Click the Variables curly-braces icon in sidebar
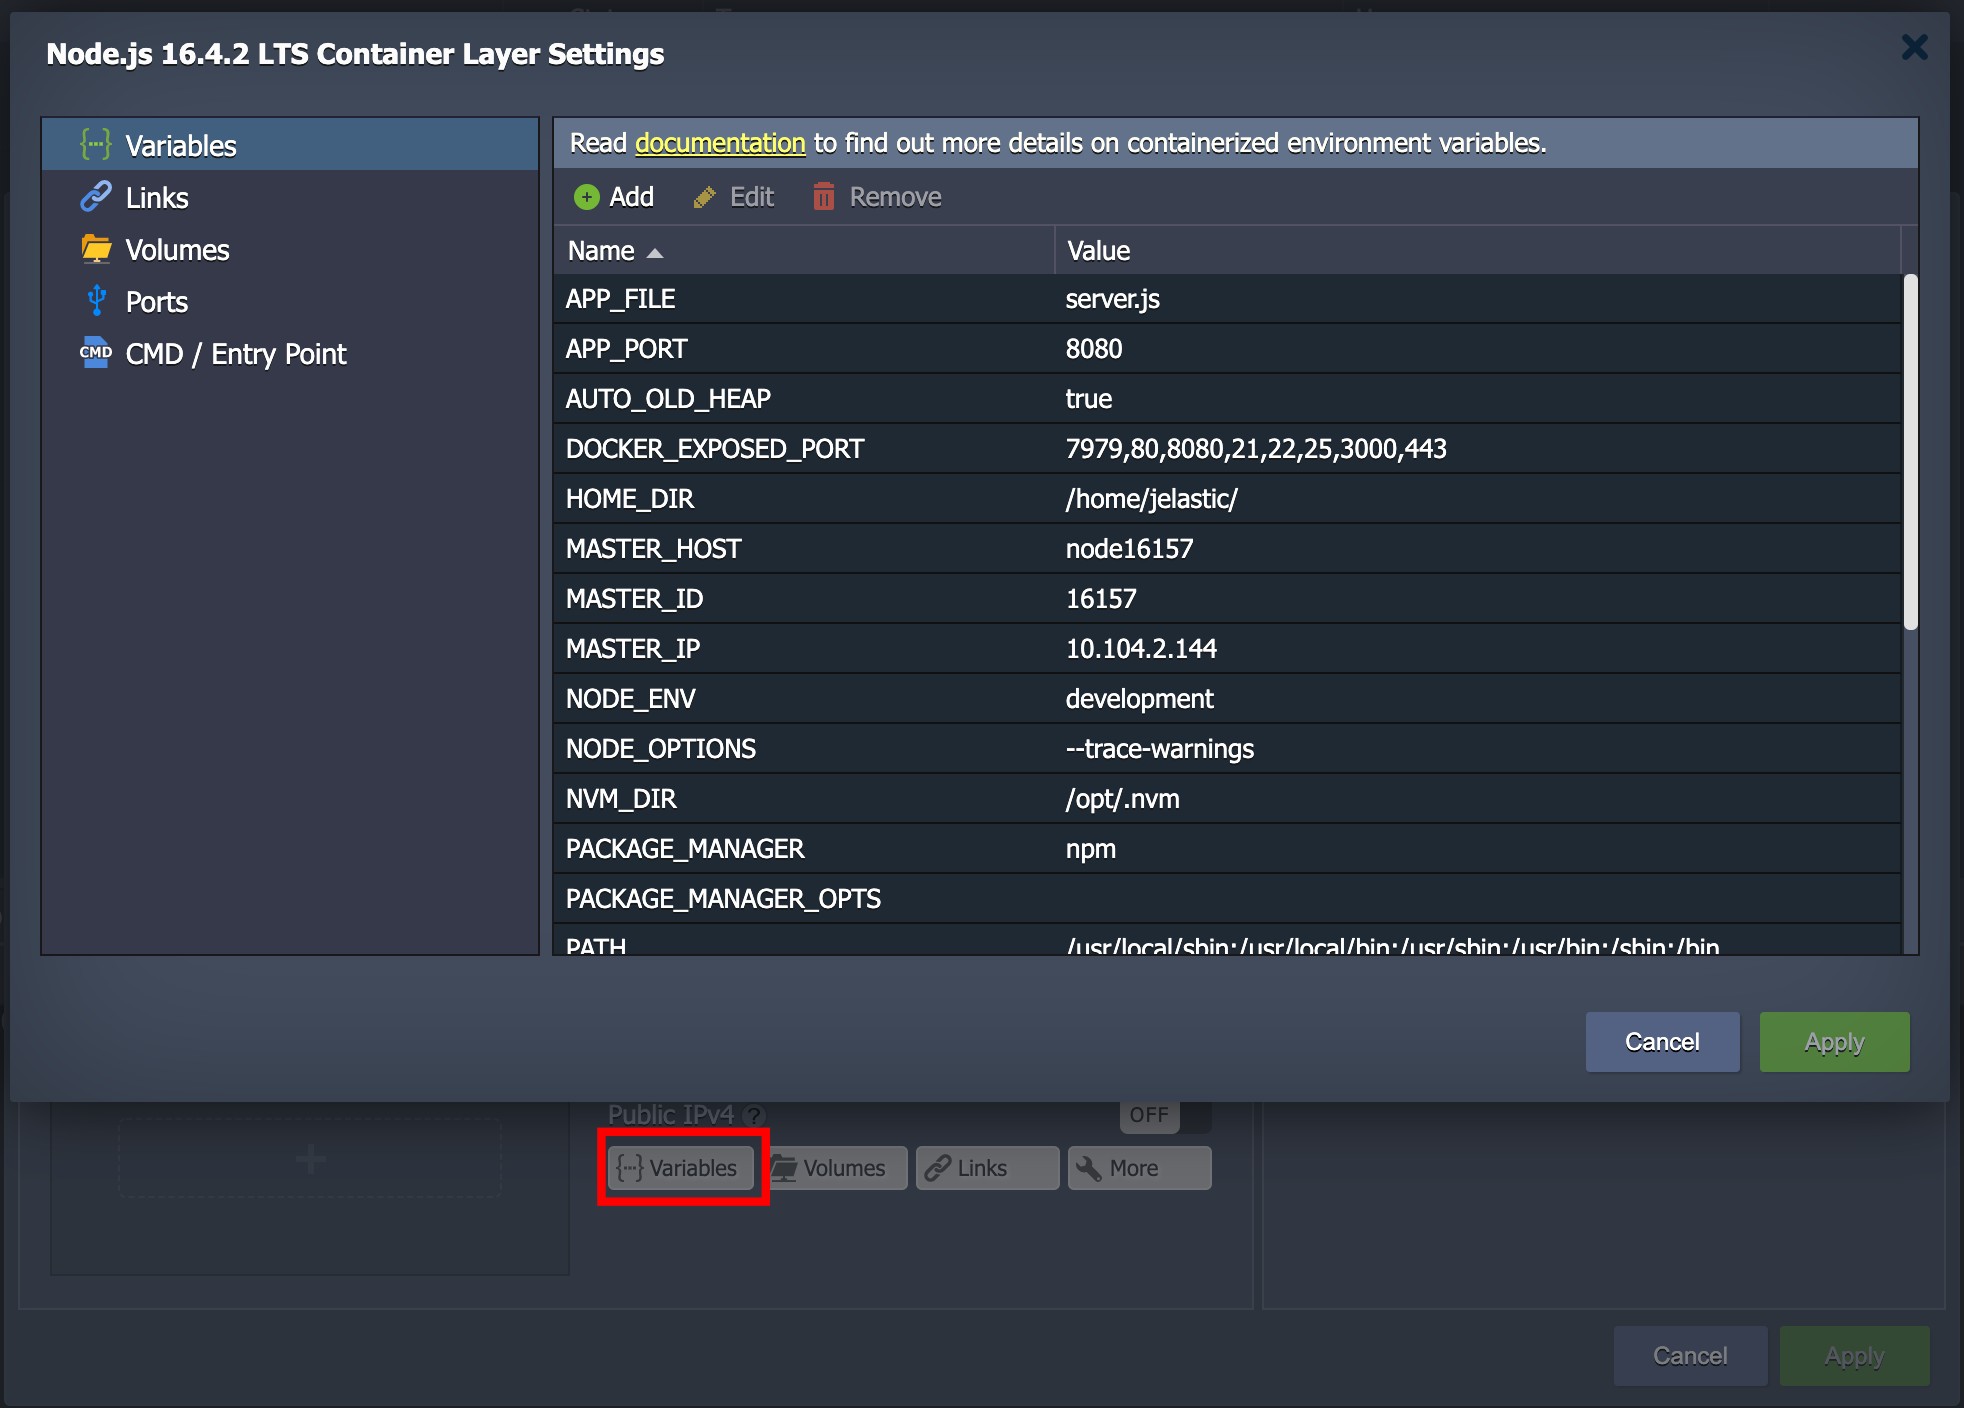Screen dimensions: 1964x1408 pyautogui.click(x=96, y=143)
